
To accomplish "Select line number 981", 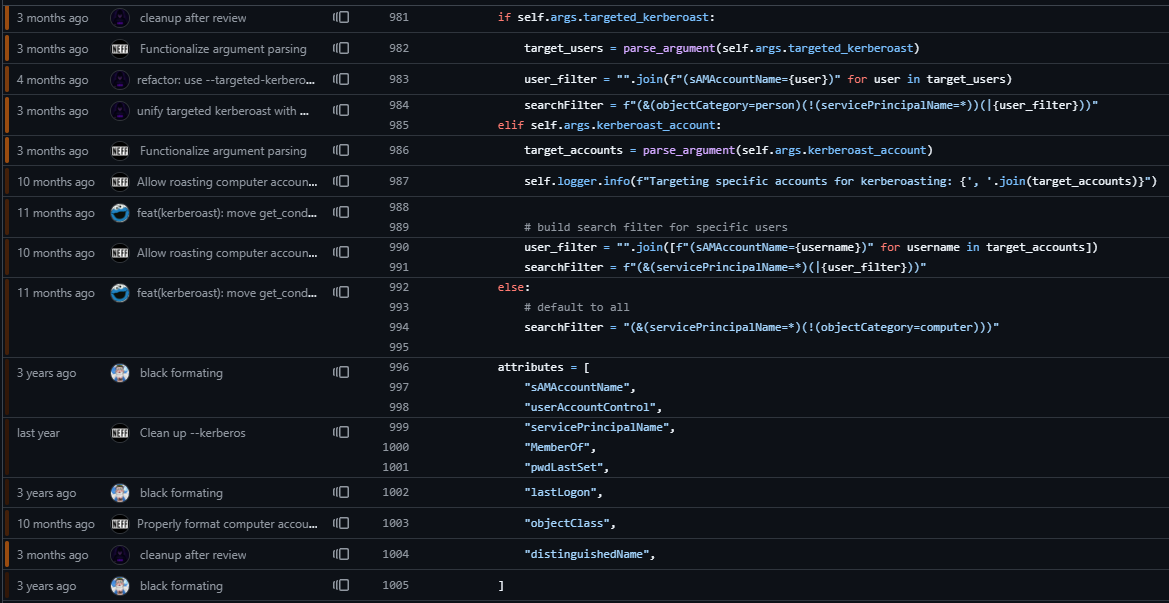I will [x=399, y=17].
